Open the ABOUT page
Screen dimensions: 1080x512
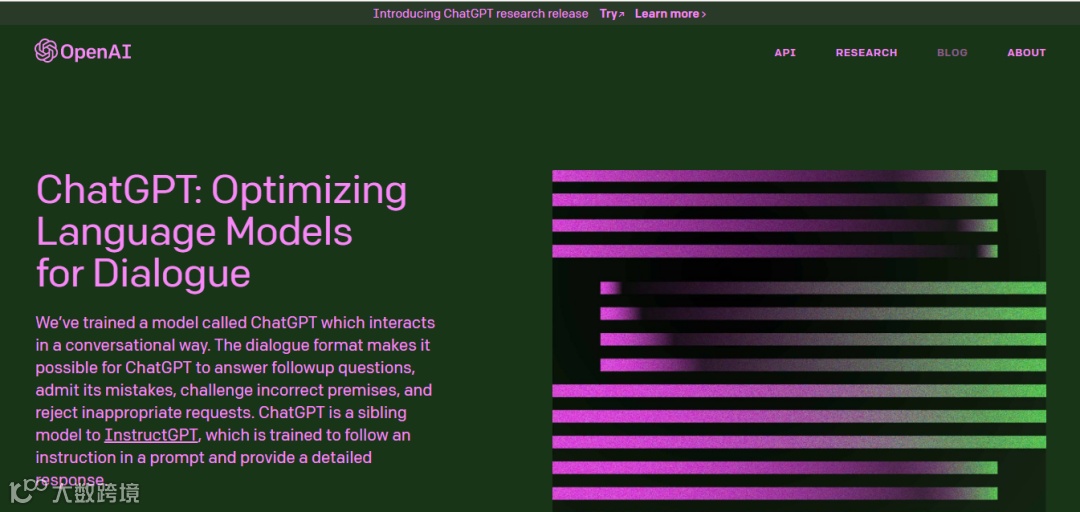click(1026, 52)
